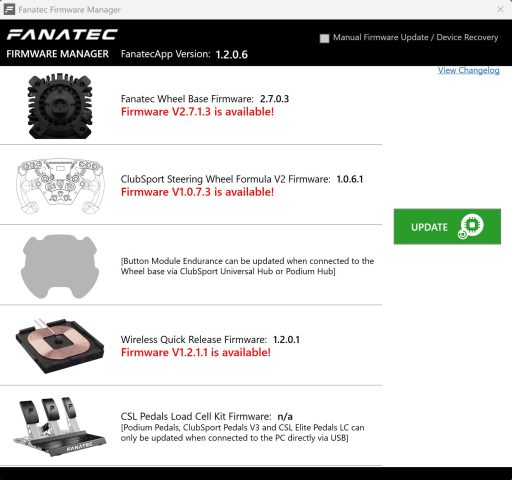Click the Fanatec app icon in the title bar
The height and width of the screenshot is (480, 512).
[x=9, y=9]
